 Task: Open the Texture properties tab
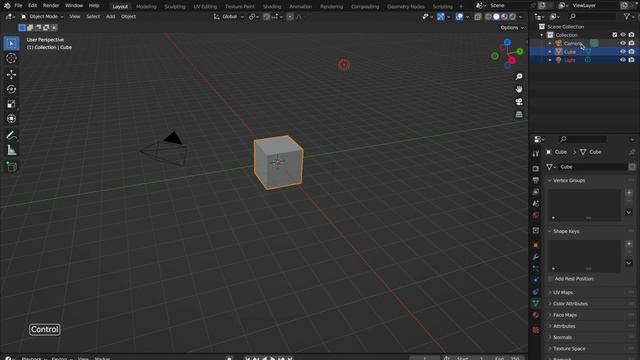(536, 330)
